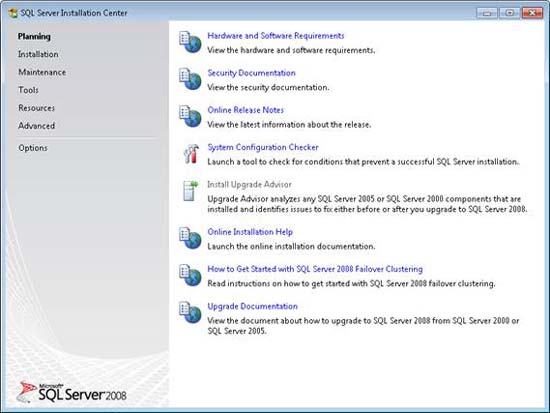The width and height of the screenshot is (550, 413).
Task: Select Options in the left sidebar
Action: 33,148
